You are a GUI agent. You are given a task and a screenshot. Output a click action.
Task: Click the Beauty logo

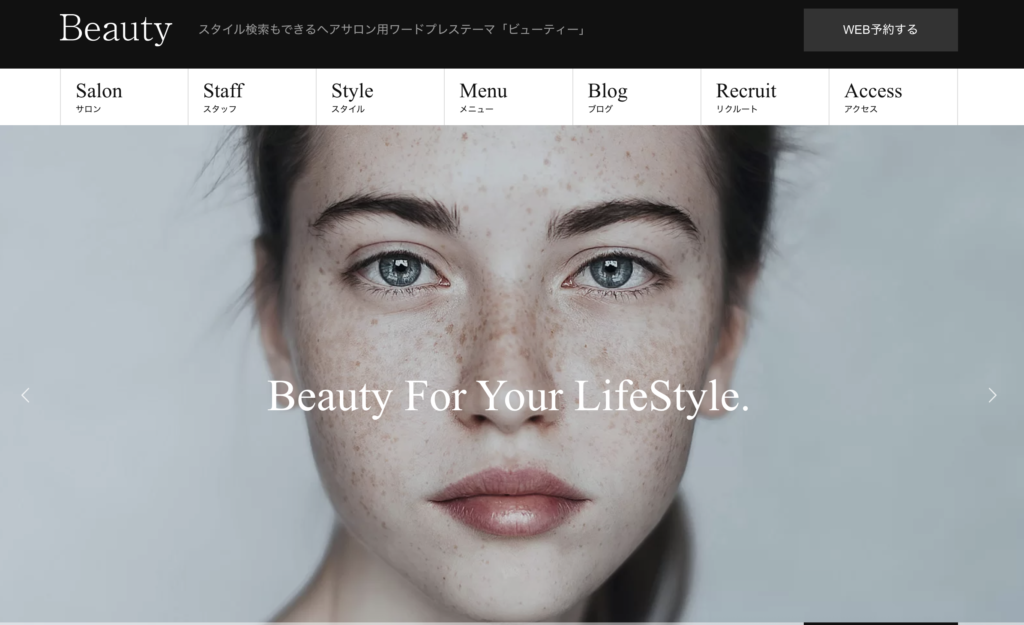point(116,30)
